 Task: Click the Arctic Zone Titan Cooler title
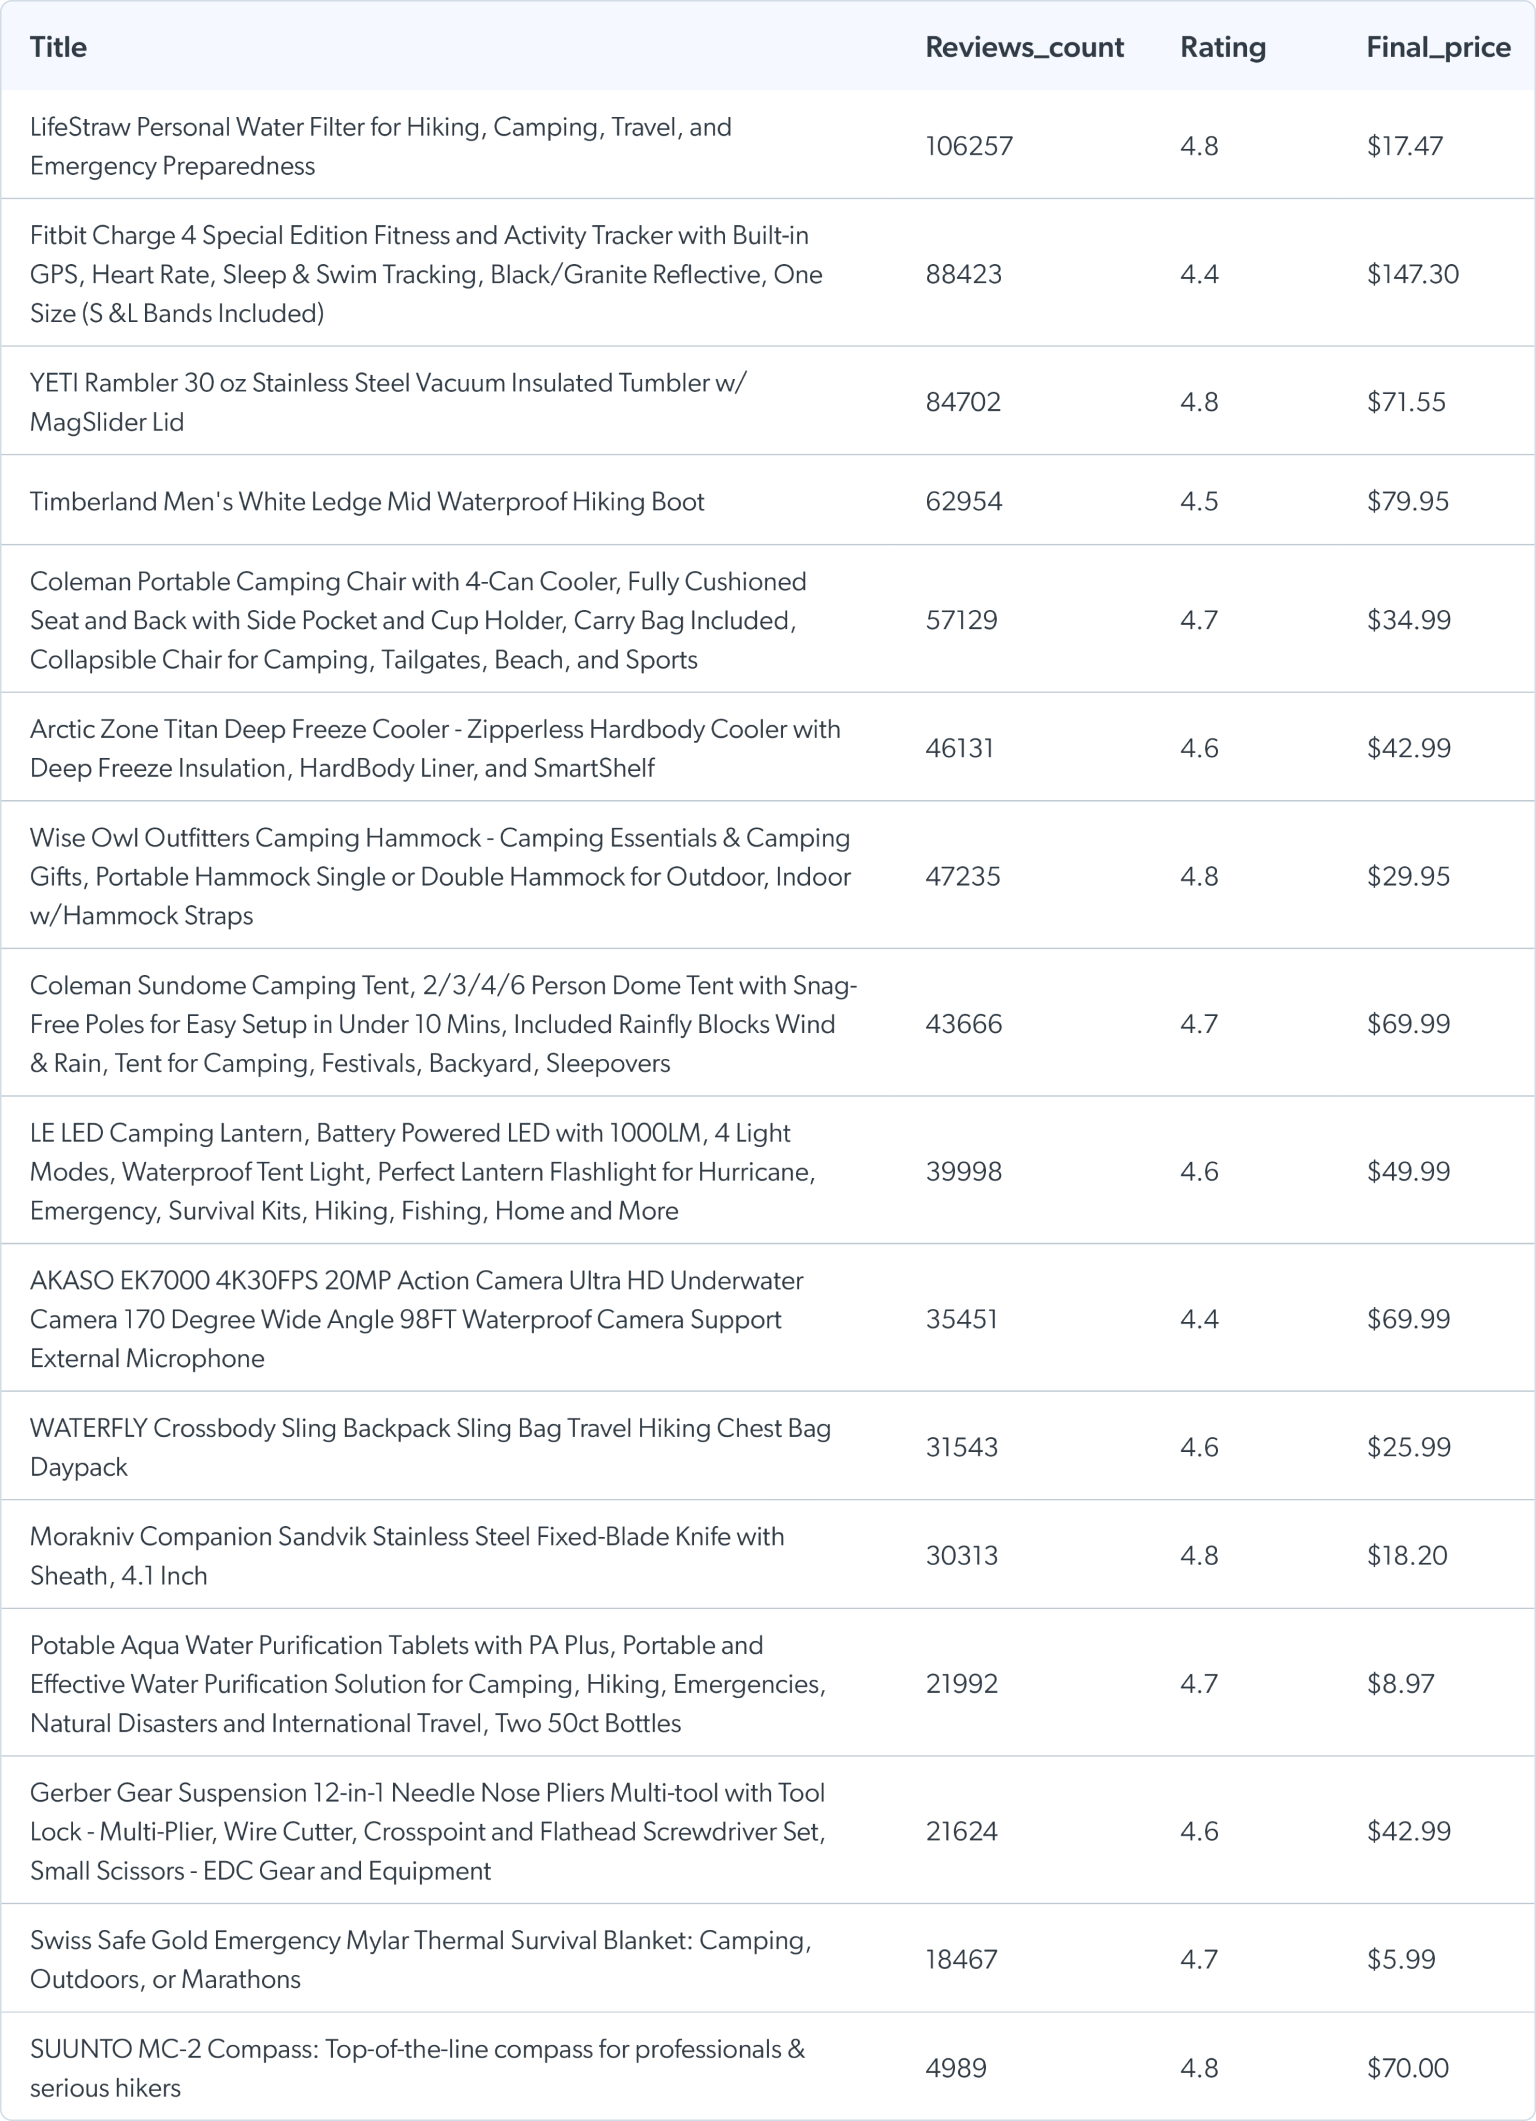pyautogui.click(x=435, y=748)
